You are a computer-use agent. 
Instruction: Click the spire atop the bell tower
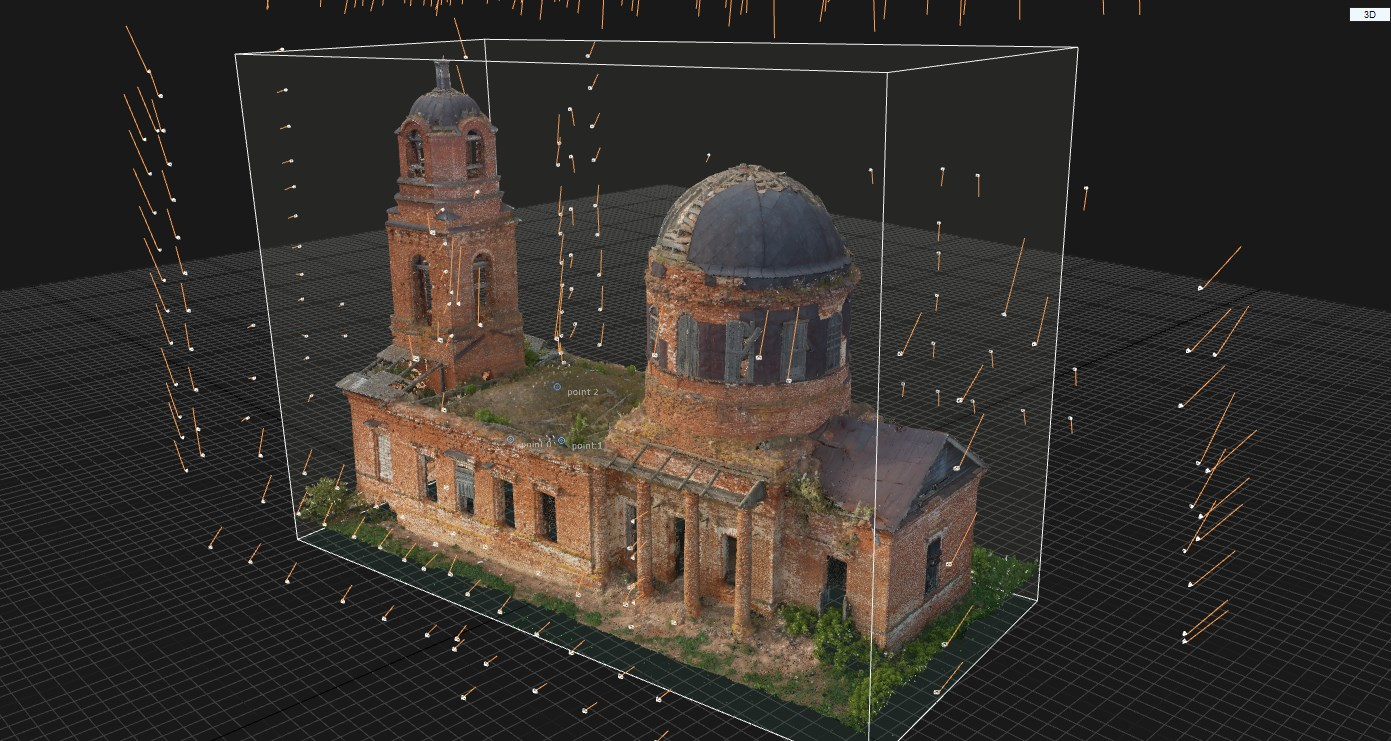point(442,72)
